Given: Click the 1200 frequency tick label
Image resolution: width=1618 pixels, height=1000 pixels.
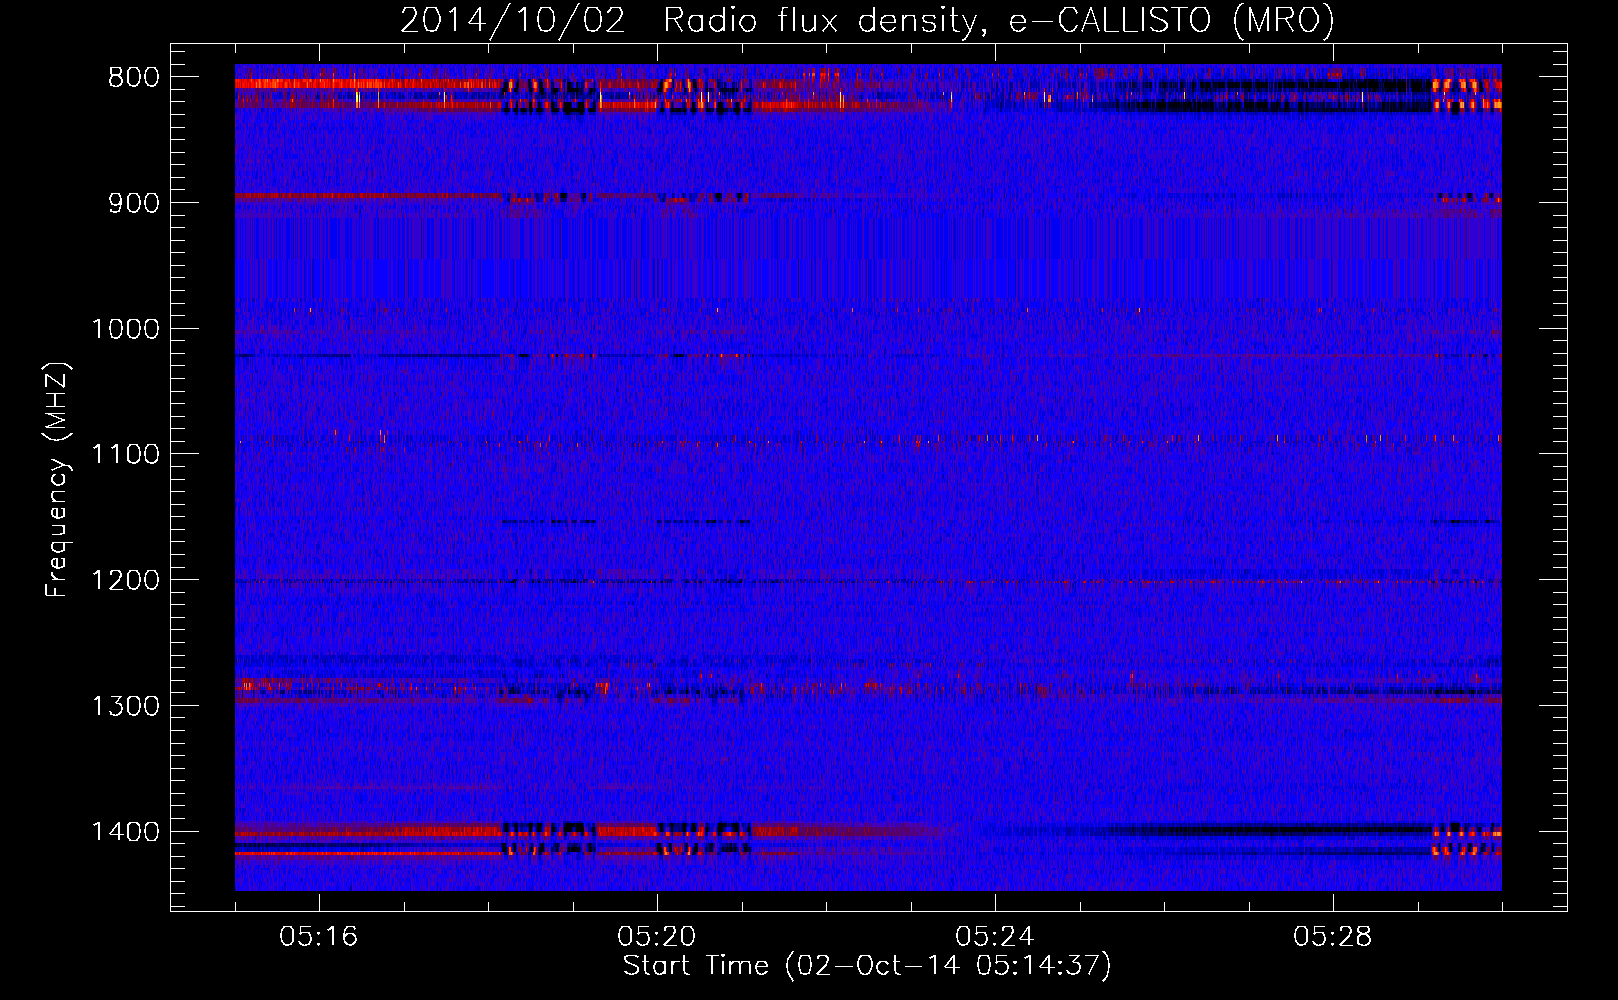Looking at the screenshot, I should click(125, 581).
